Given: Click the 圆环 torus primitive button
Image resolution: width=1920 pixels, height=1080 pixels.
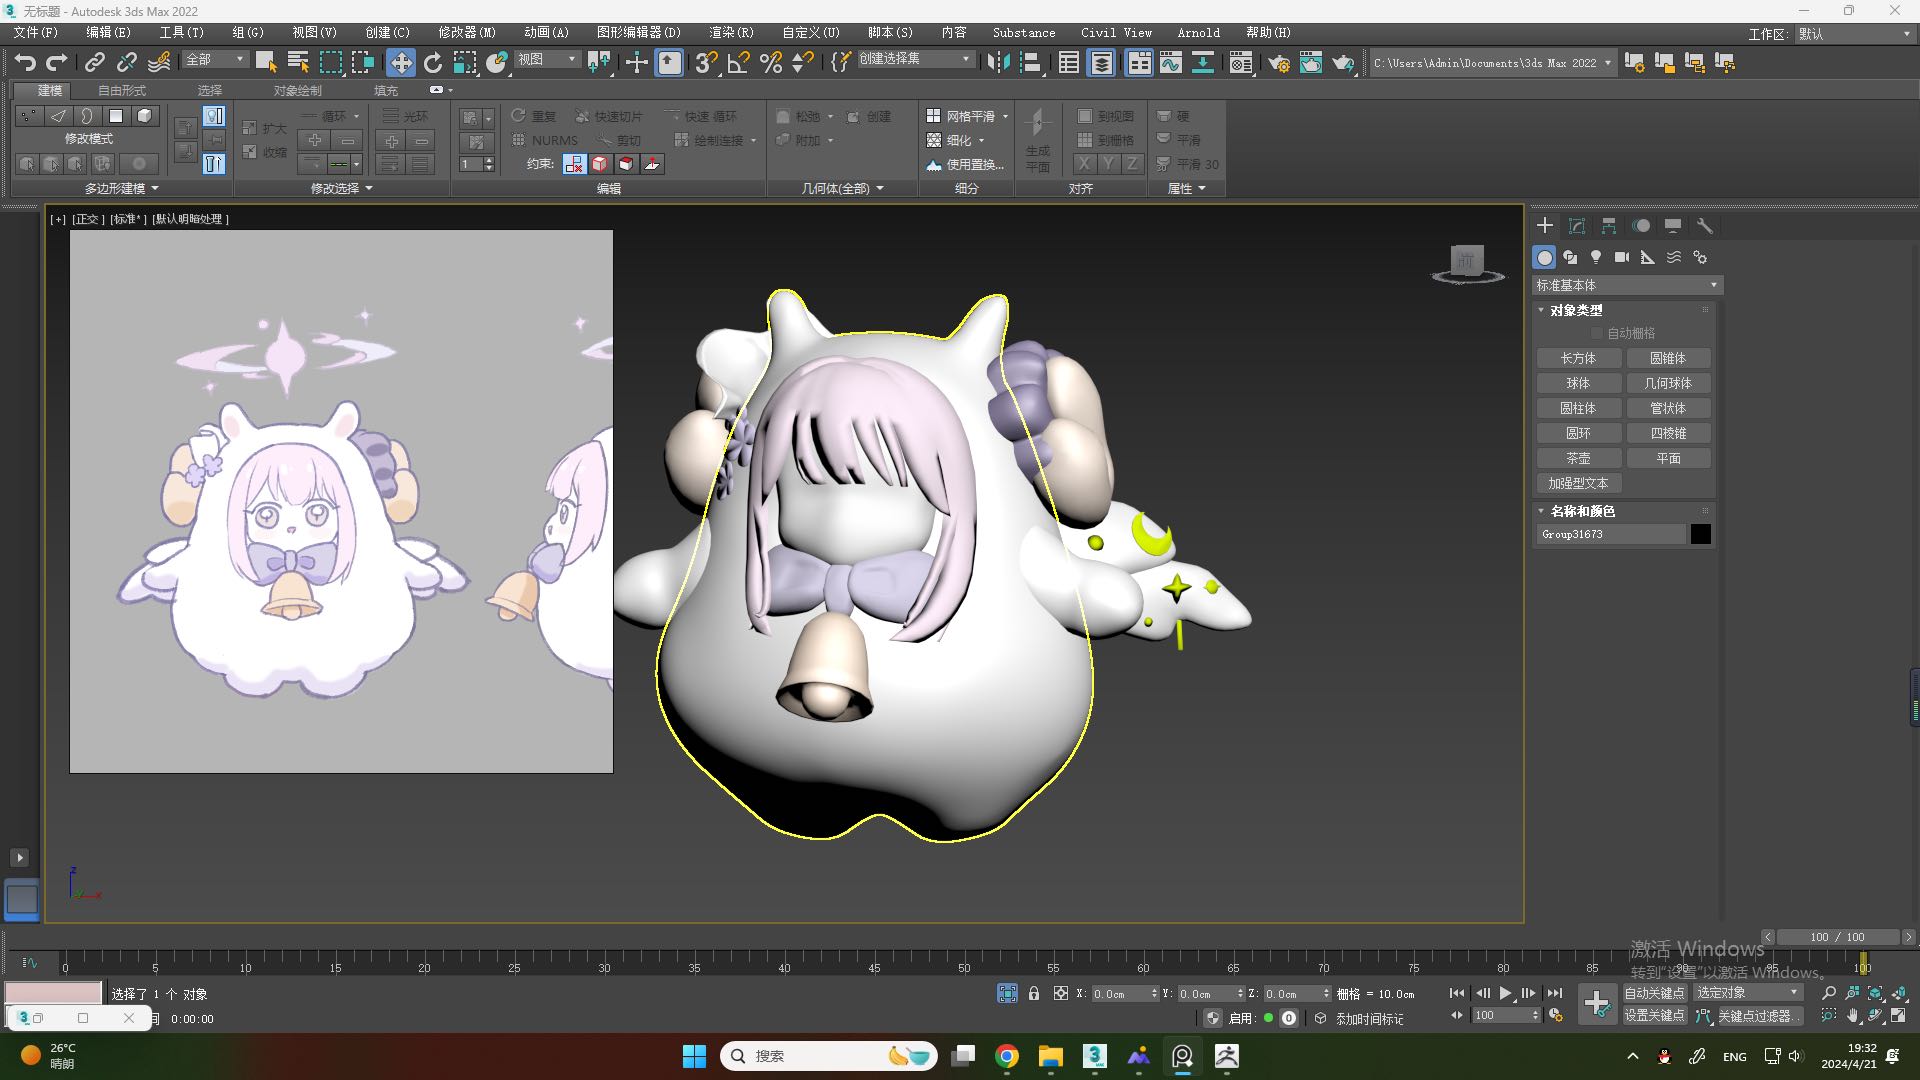Looking at the screenshot, I should point(1578,434).
